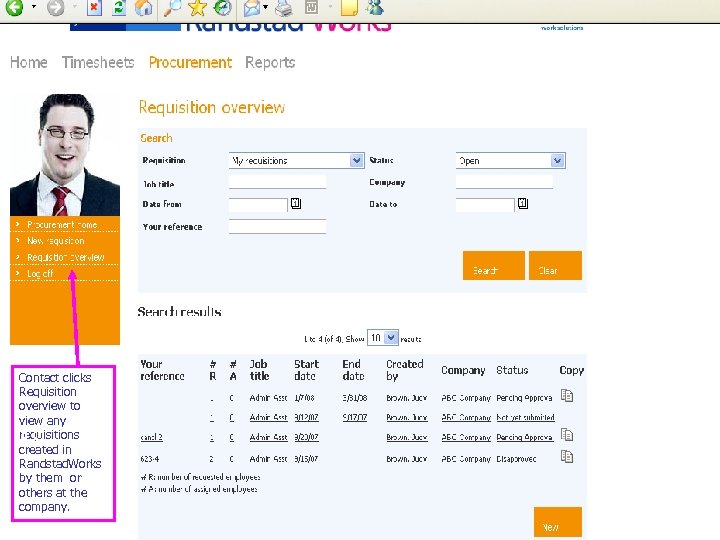720x540 pixels.
Task: Go to browser Home page icon
Action: (143, 7)
